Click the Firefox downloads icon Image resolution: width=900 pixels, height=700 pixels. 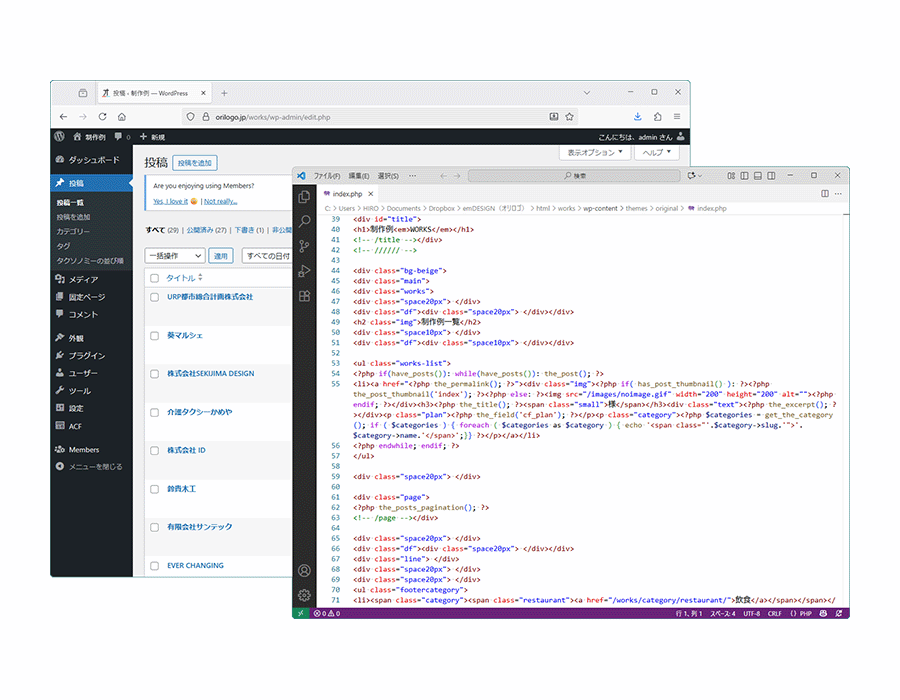point(637,117)
